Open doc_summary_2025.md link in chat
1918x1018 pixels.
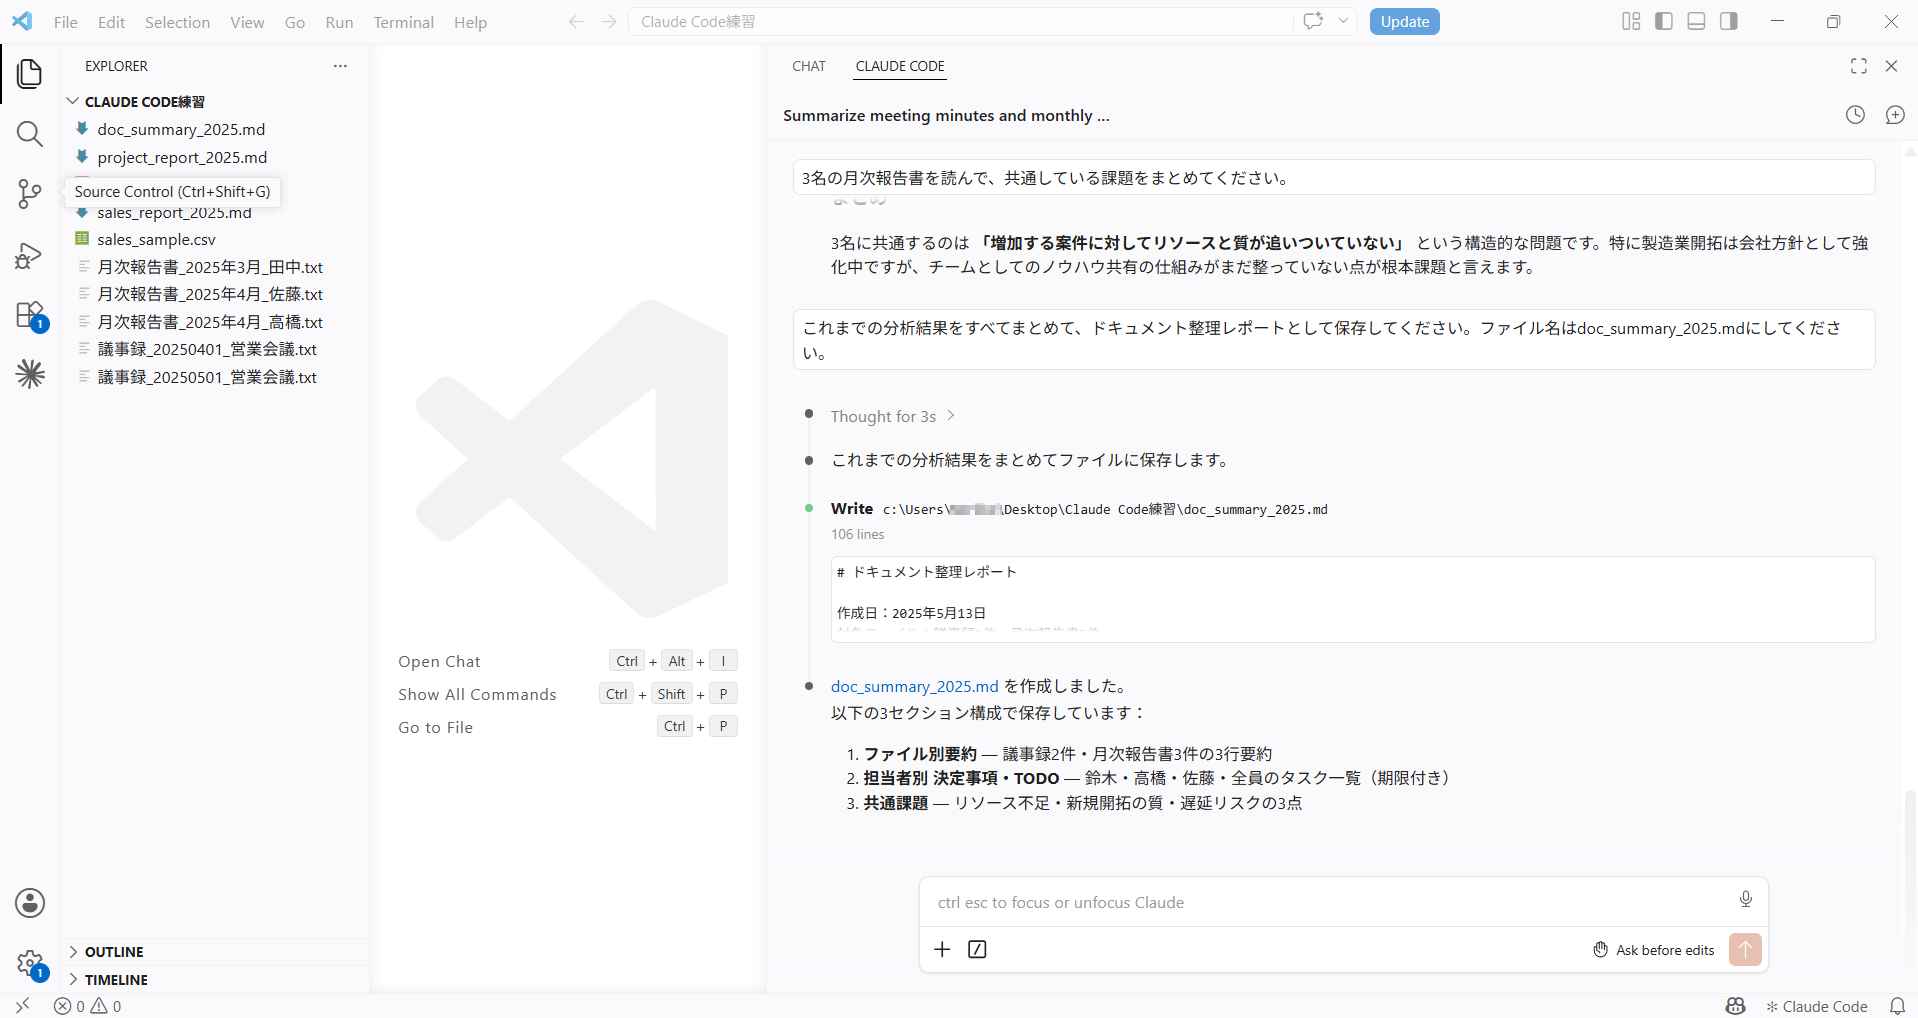(x=914, y=686)
